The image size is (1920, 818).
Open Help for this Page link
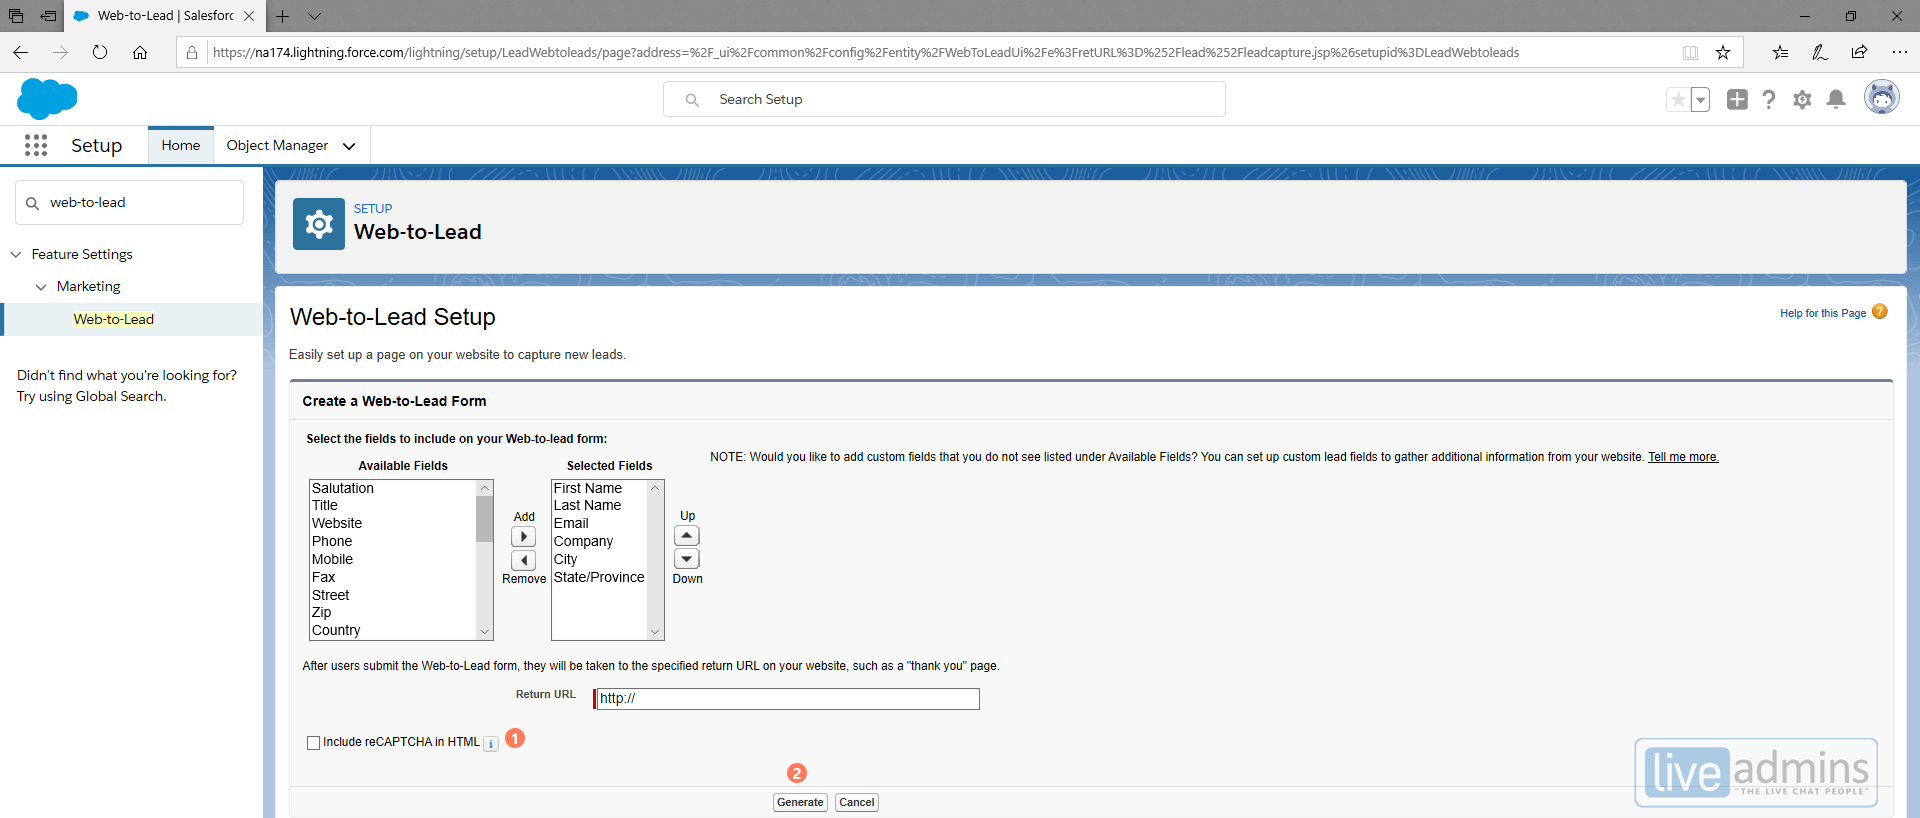[1822, 313]
